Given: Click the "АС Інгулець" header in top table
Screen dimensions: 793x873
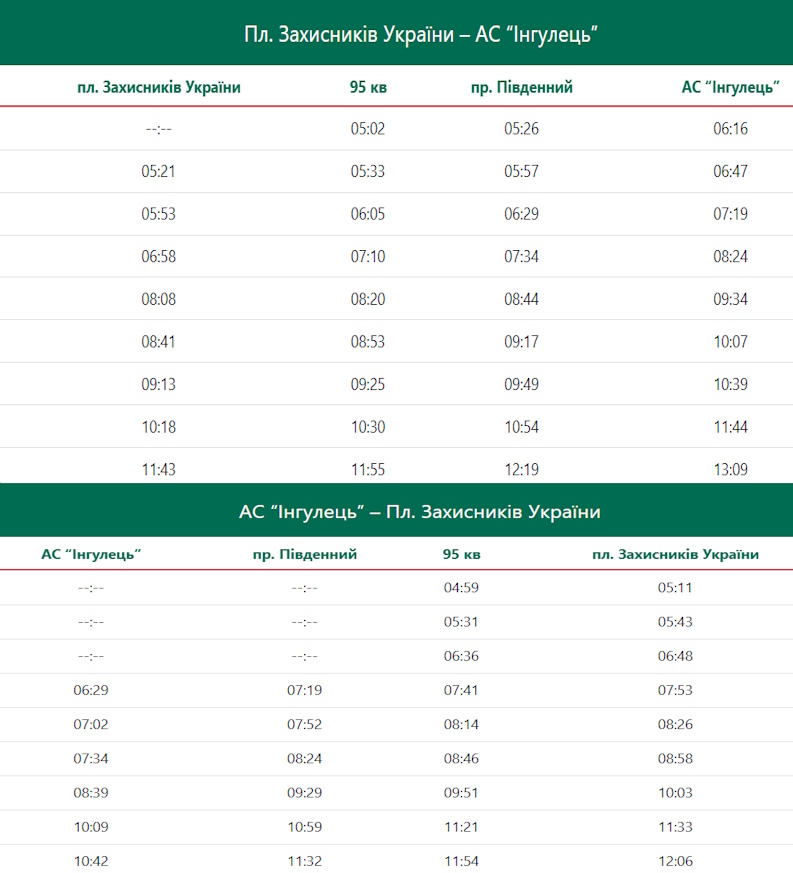Looking at the screenshot, I should click(730, 87).
